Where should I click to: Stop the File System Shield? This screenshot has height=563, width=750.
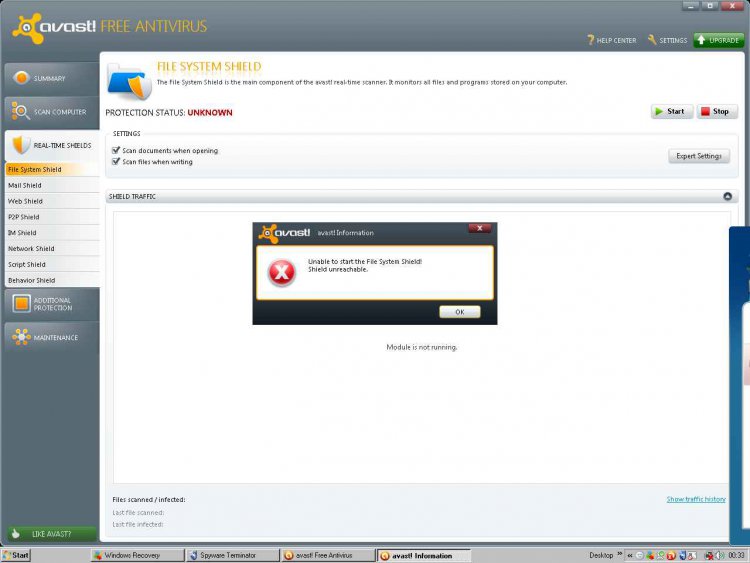pos(717,111)
